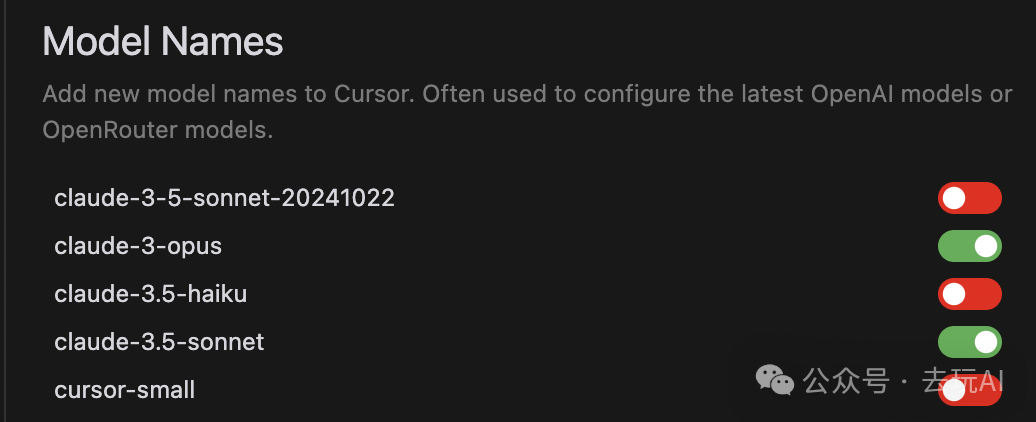This screenshot has width=1036, height=422.
Task: Select the claude-3-5-sonnet-20241022 model name
Action: [x=225, y=197]
